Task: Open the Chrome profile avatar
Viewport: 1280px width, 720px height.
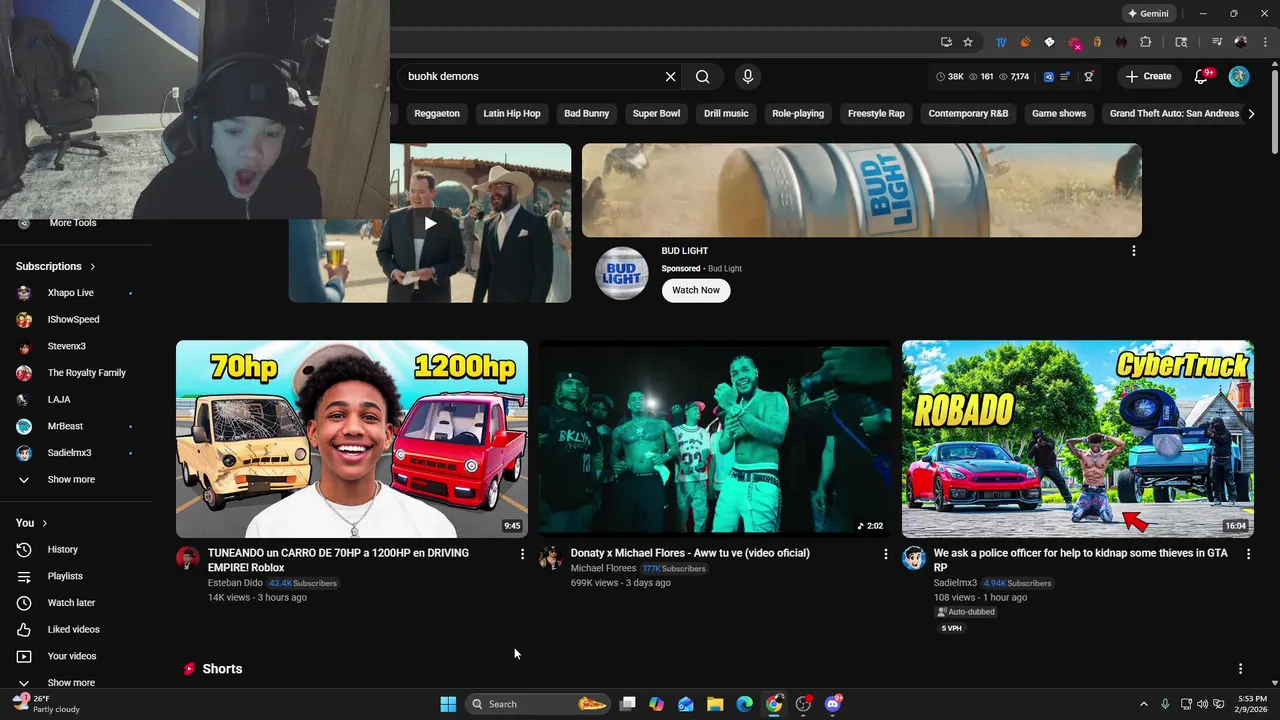Action: 1241,42
